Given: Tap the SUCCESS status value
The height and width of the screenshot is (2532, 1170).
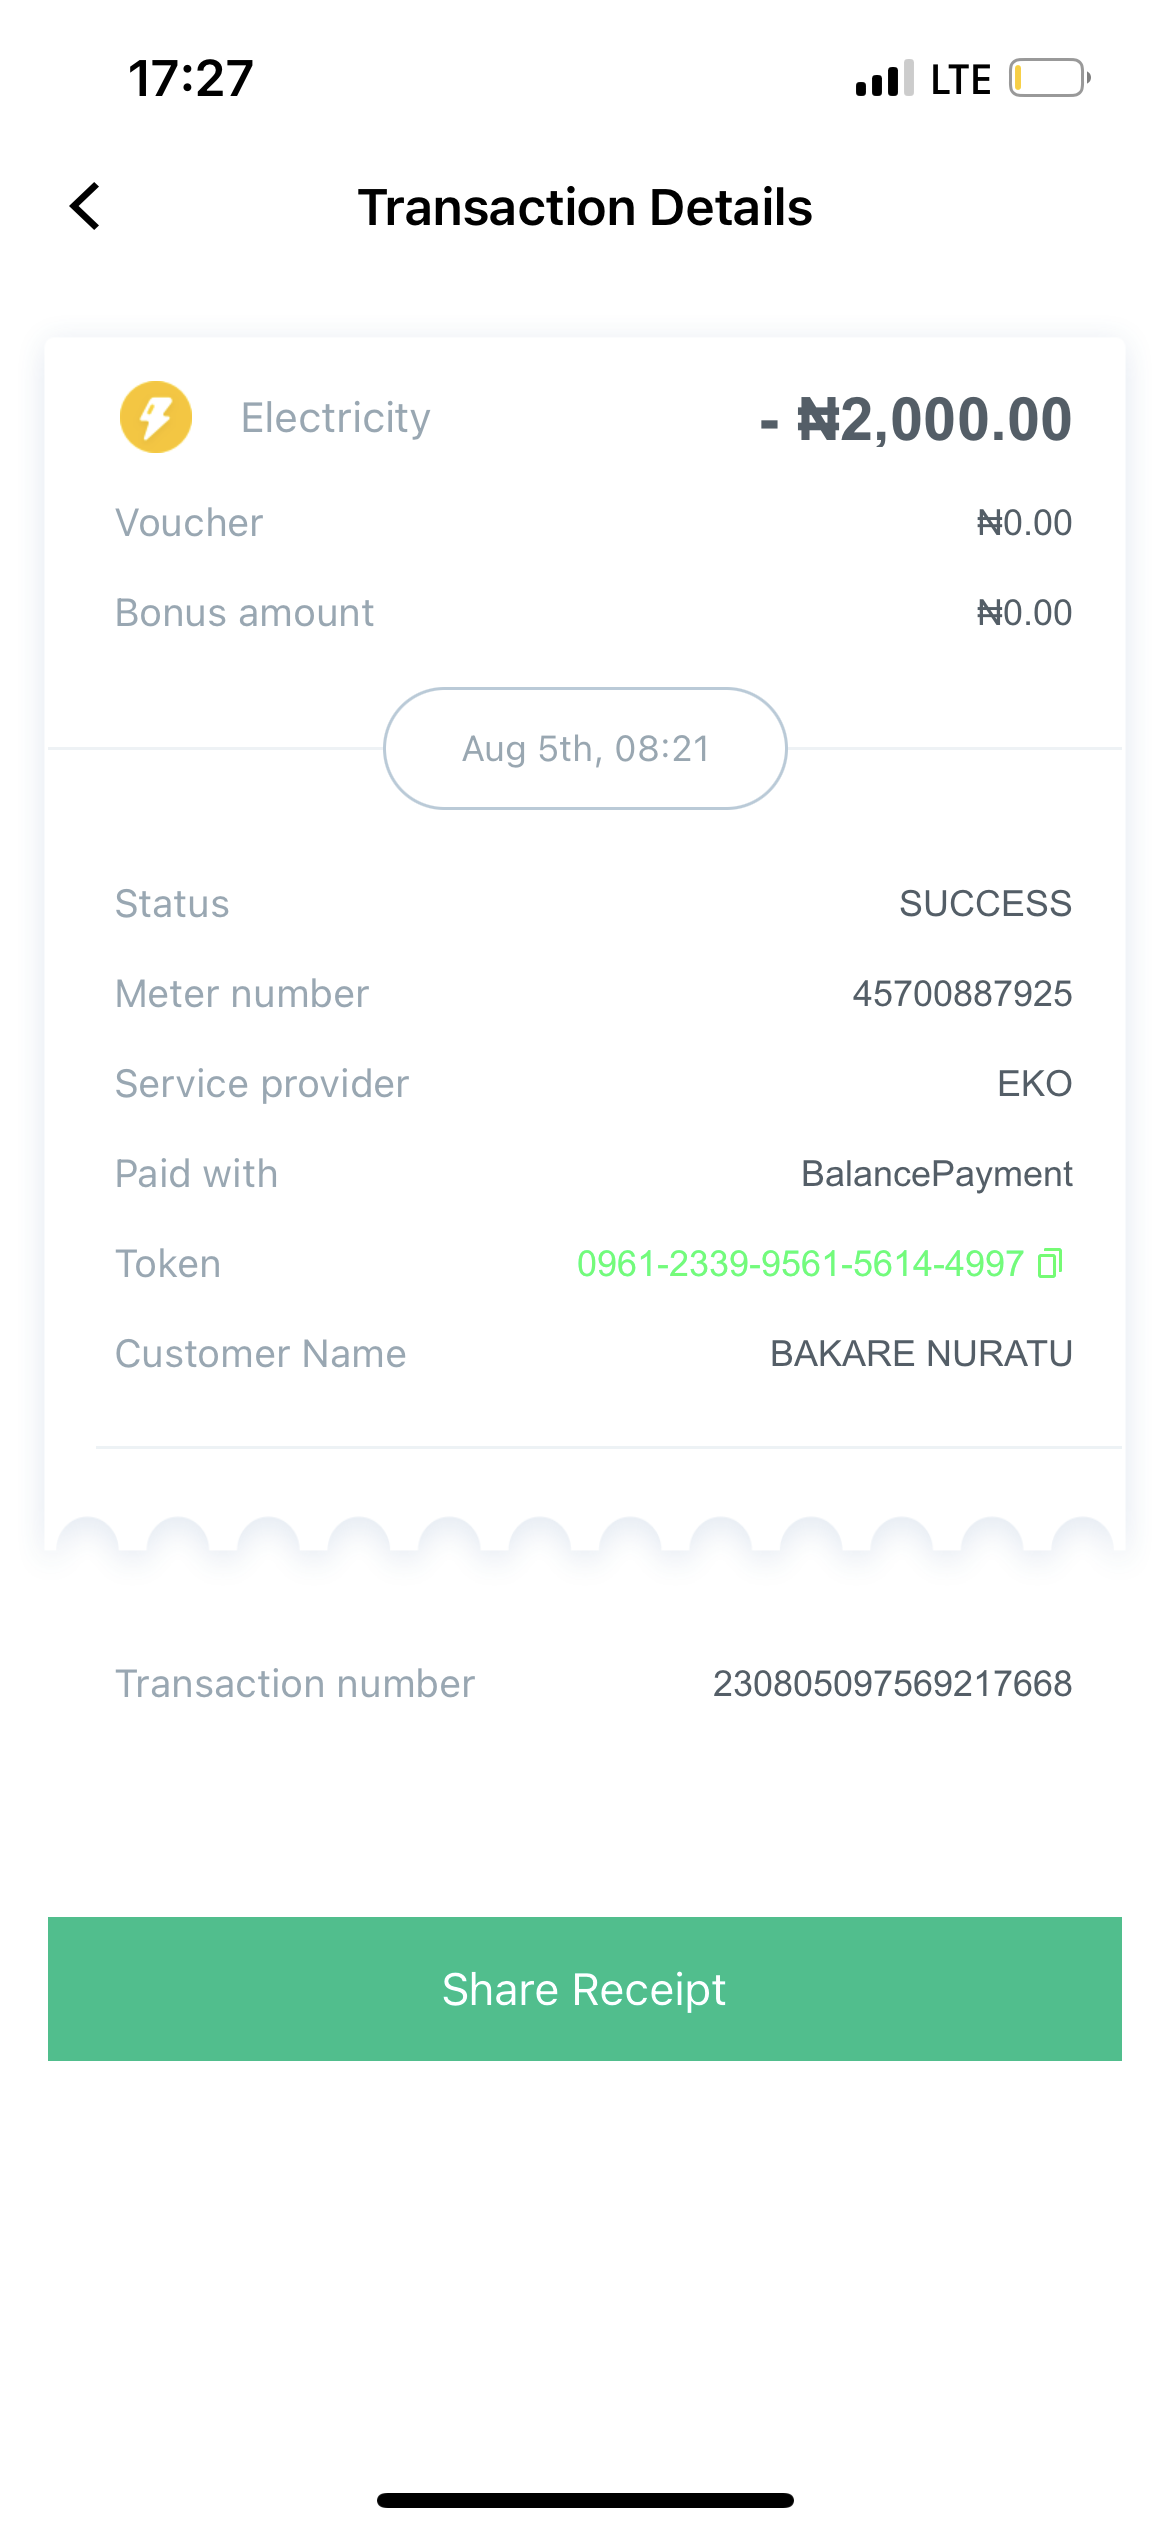Looking at the screenshot, I should 985,904.
